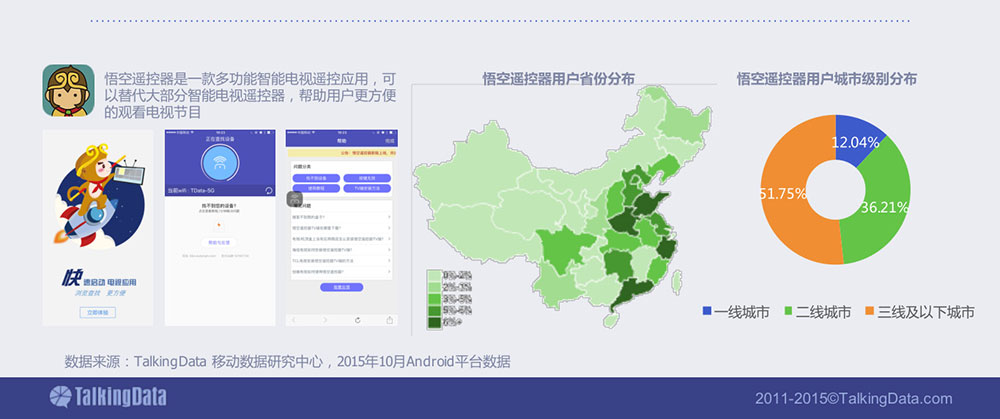Click the lightest green map legend swatch
The height and width of the screenshot is (419, 1000).
coord(434,276)
